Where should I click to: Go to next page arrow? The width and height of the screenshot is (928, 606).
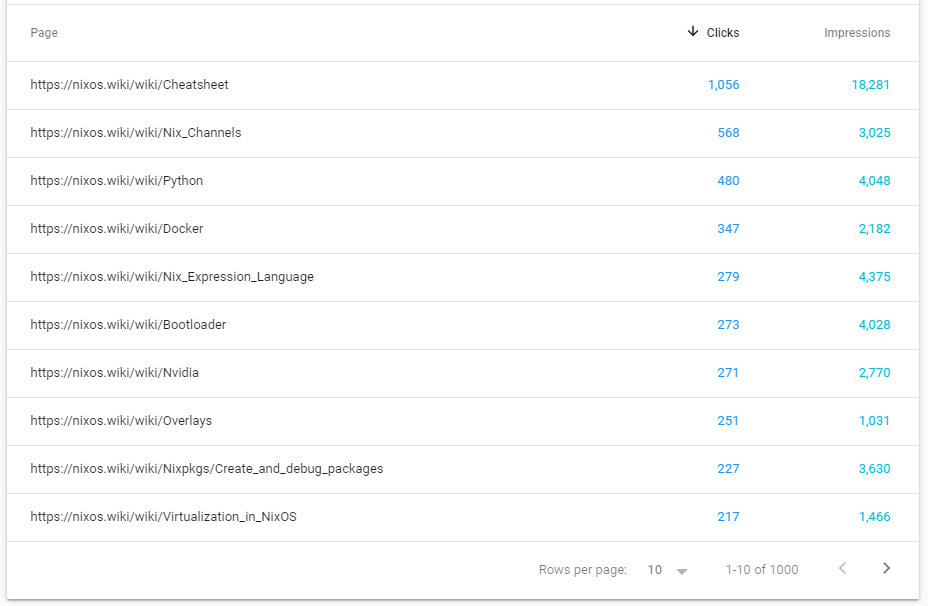[x=886, y=569]
